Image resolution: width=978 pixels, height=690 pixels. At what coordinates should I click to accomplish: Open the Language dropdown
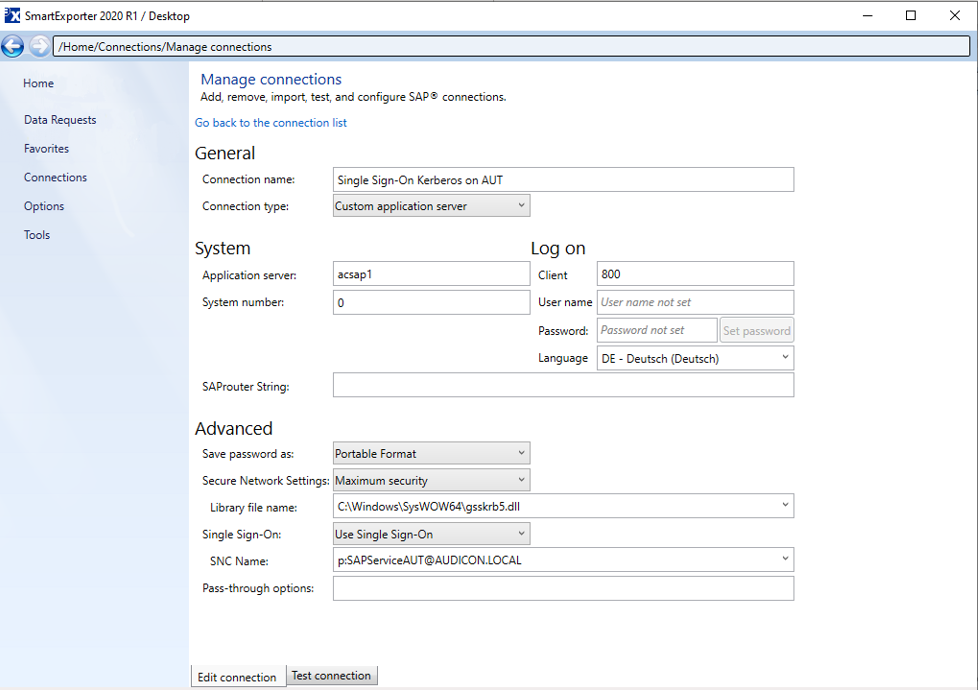[695, 358]
